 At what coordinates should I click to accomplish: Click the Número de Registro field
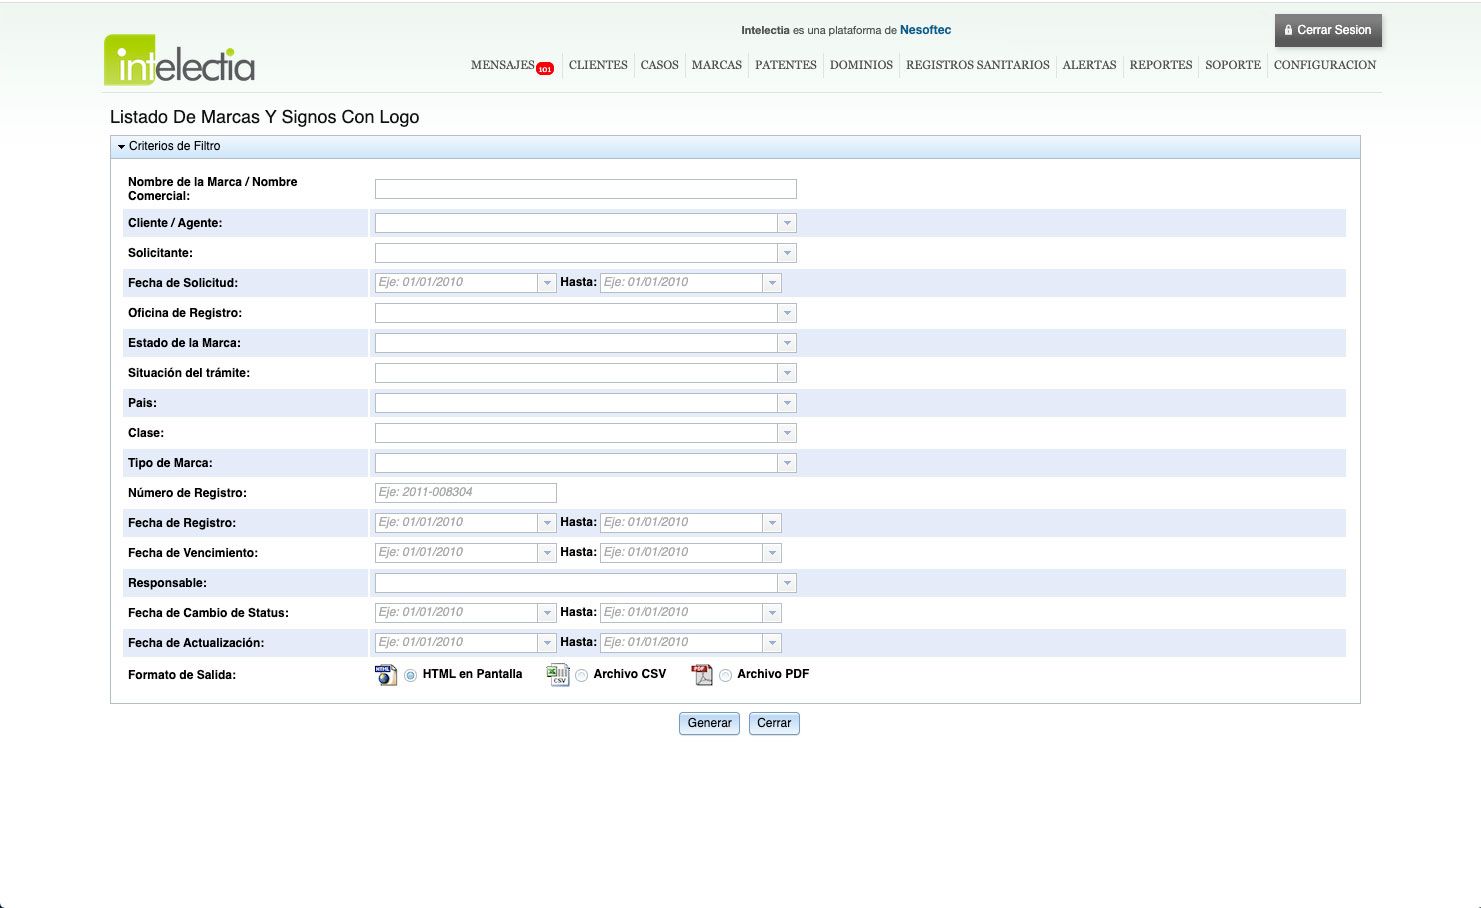click(x=465, y=492)
